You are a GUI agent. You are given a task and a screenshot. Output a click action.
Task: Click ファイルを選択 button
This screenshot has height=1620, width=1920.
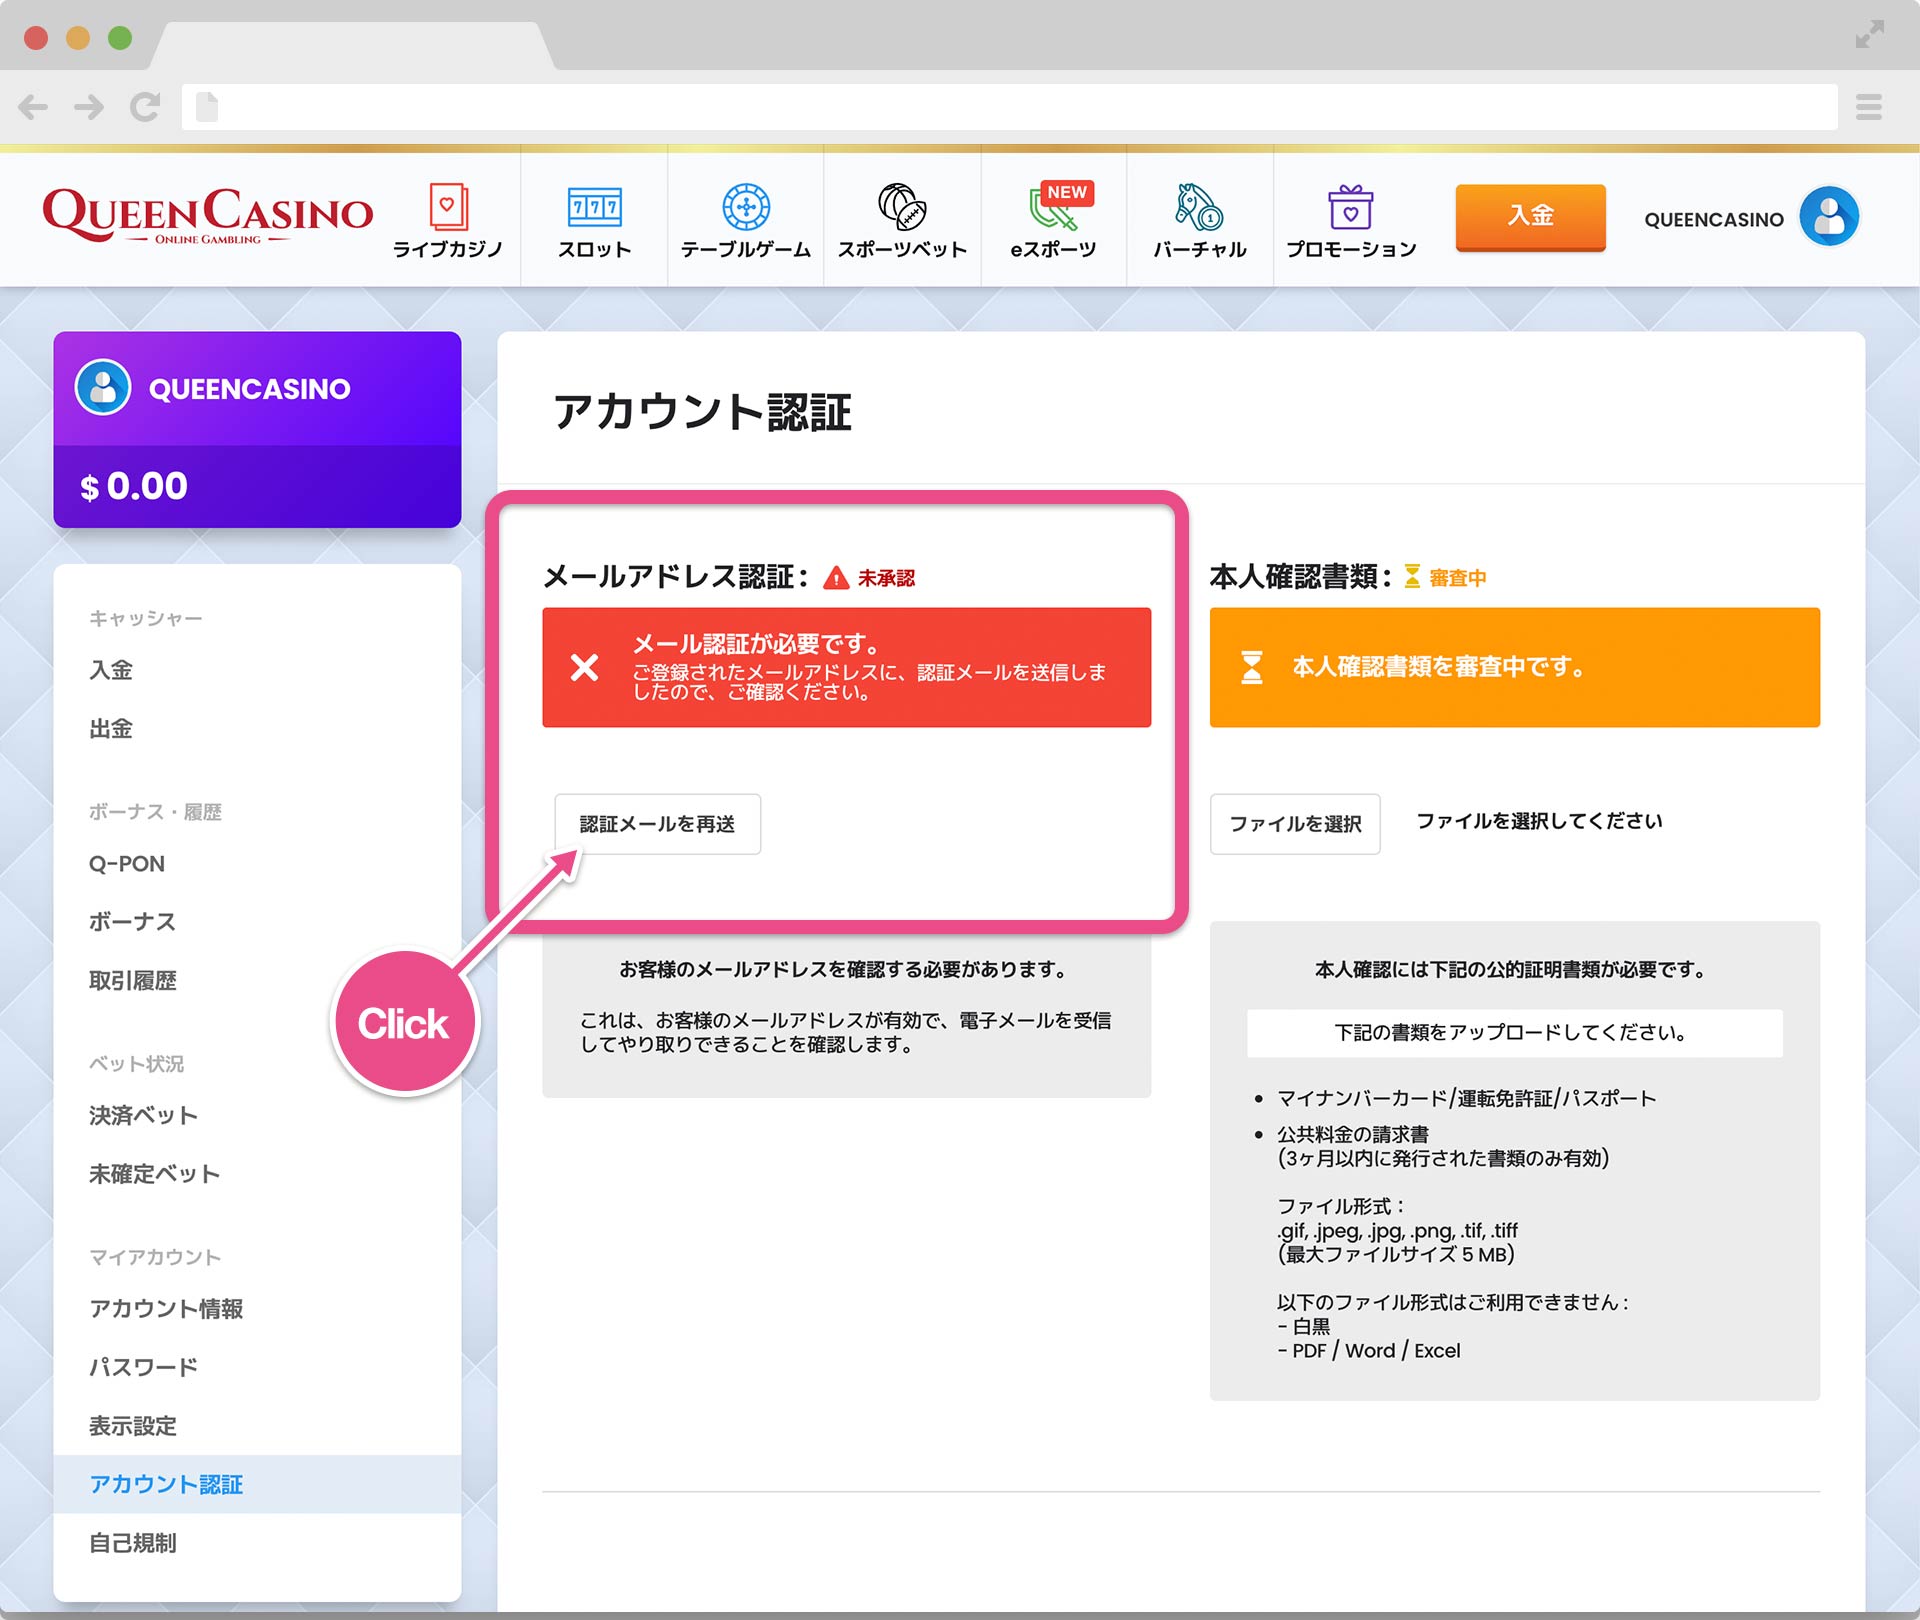tap(1295, 824)
